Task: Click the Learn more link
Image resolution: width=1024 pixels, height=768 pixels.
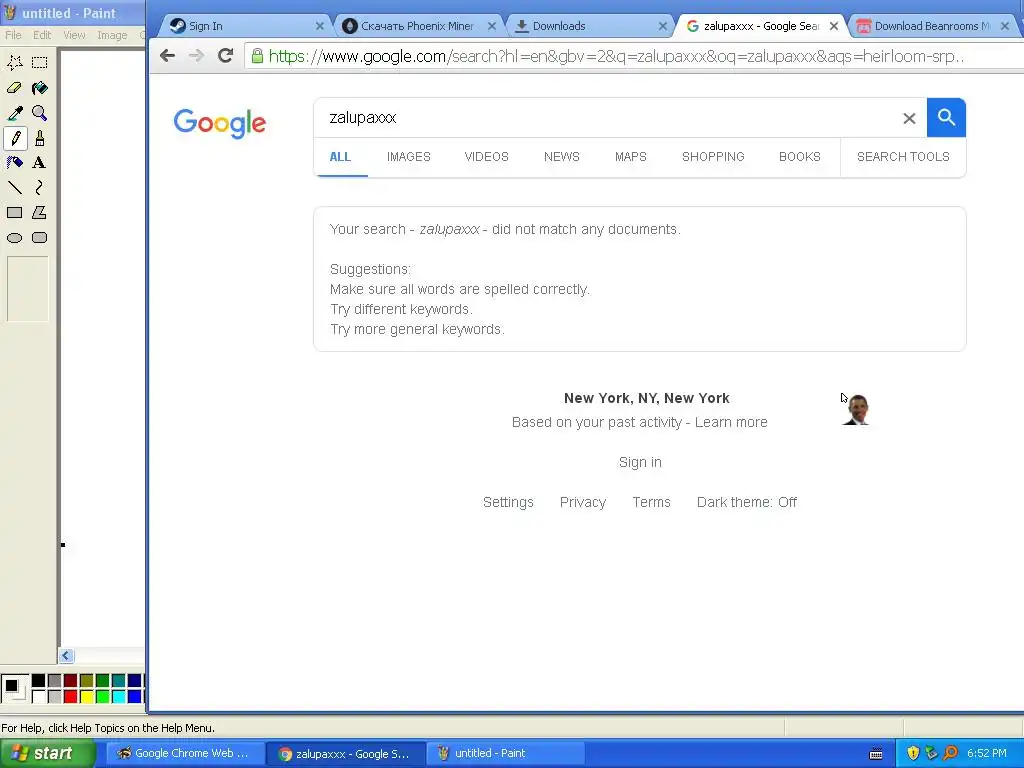Action: 731,423
